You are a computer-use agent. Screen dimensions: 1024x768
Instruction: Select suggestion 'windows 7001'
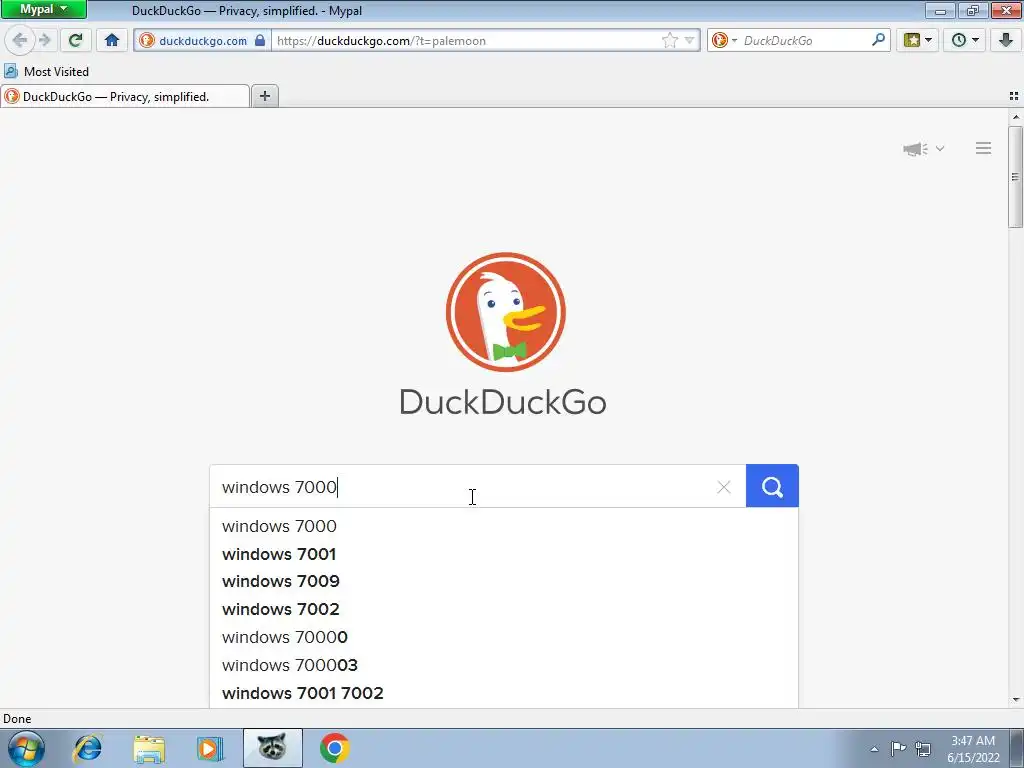pos(504,554)
